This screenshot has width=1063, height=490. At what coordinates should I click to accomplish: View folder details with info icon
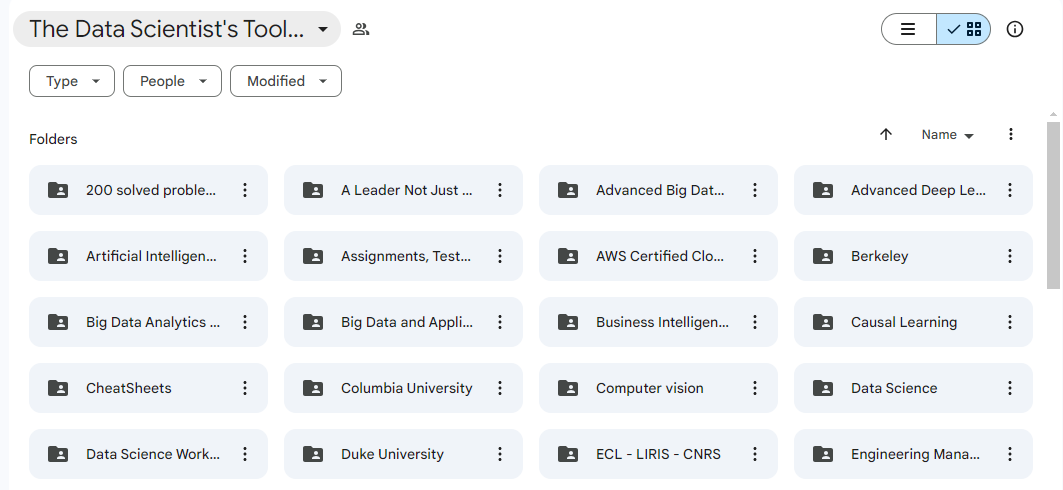(1015, 29)
